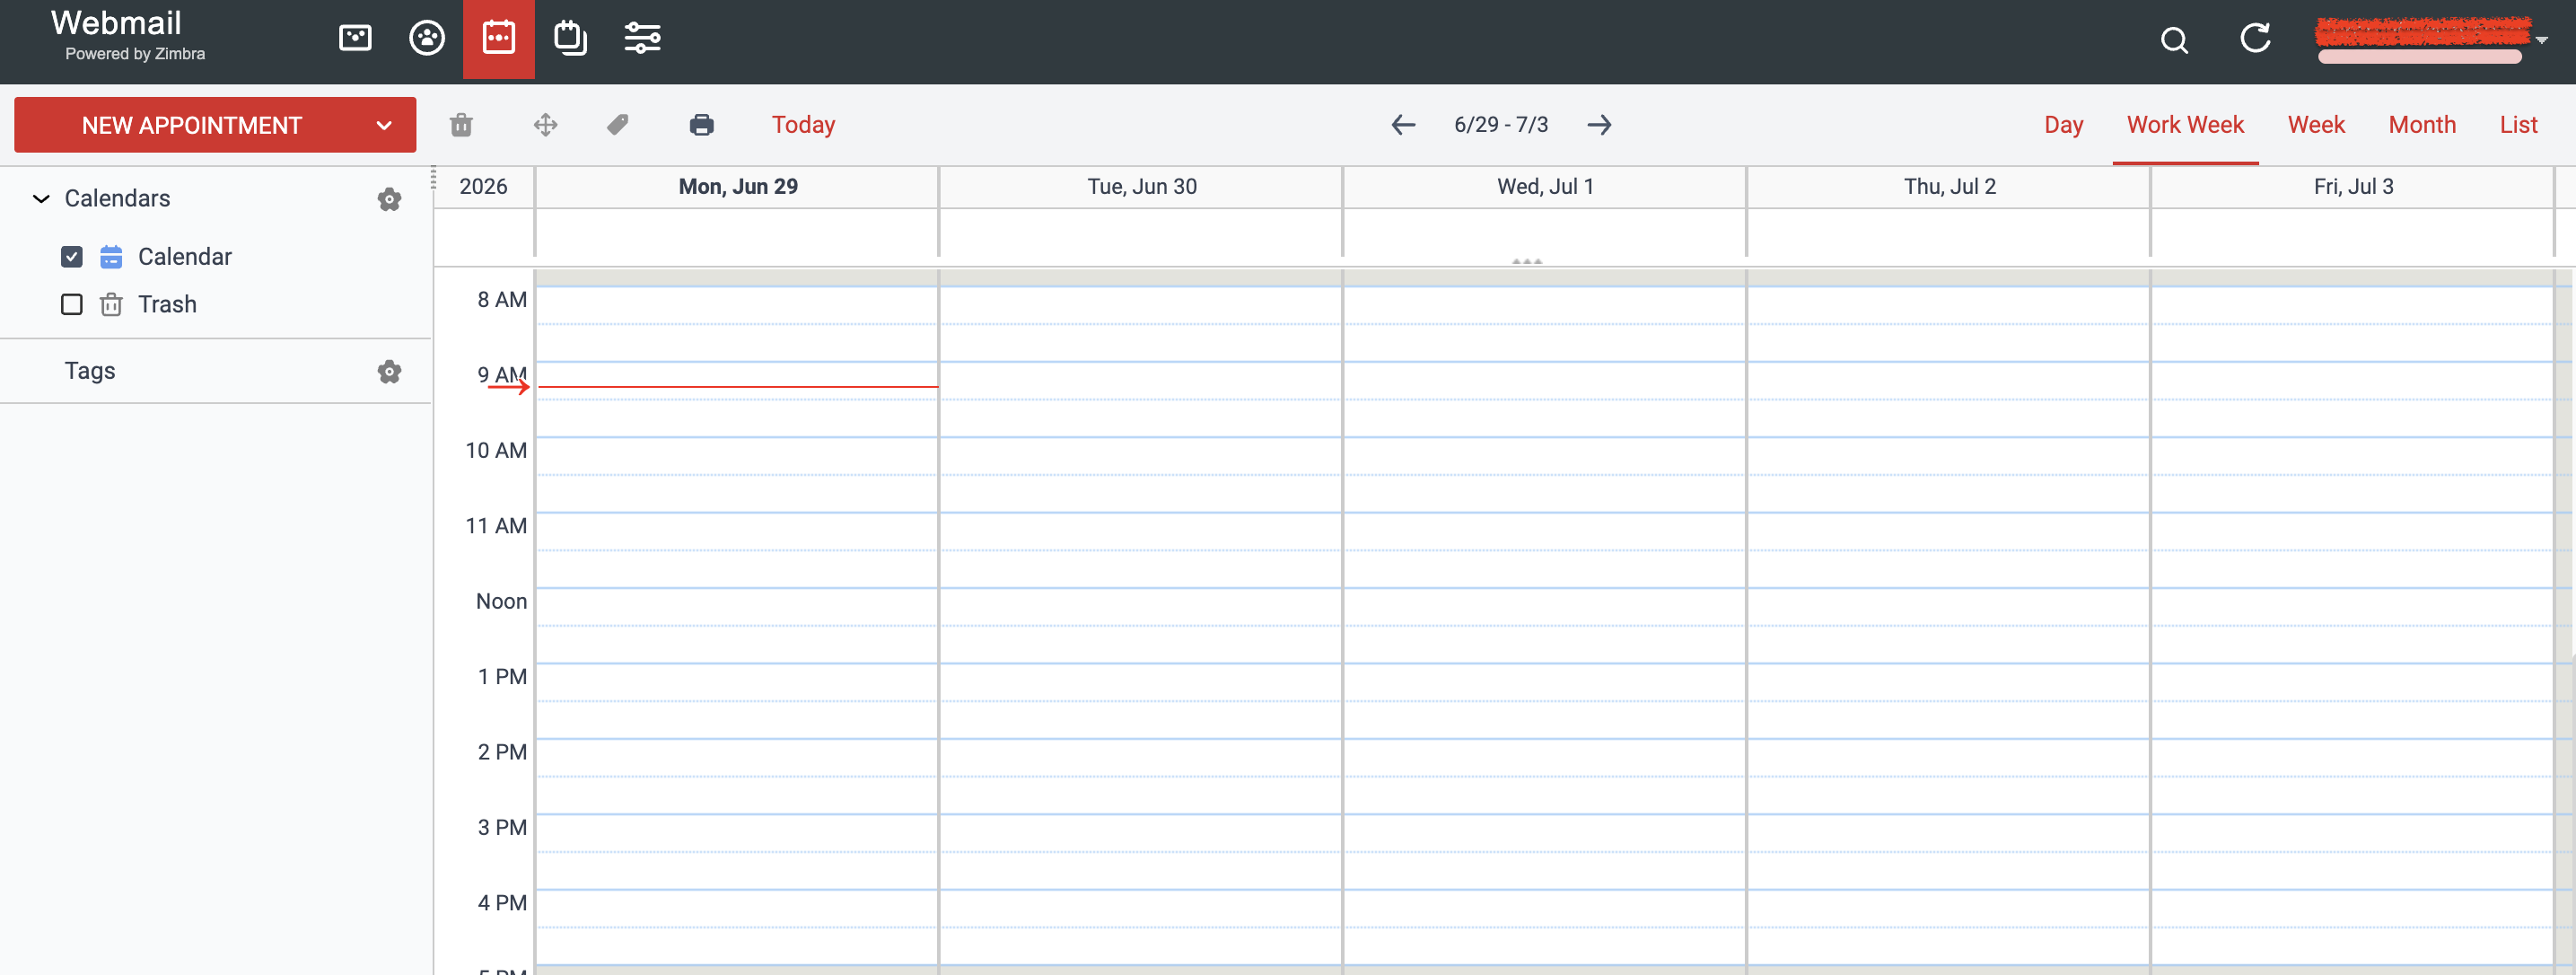This screenshot has width=2576, height=975.
Task: Collapse the Calendars section chevron
Action: (41, 199)
